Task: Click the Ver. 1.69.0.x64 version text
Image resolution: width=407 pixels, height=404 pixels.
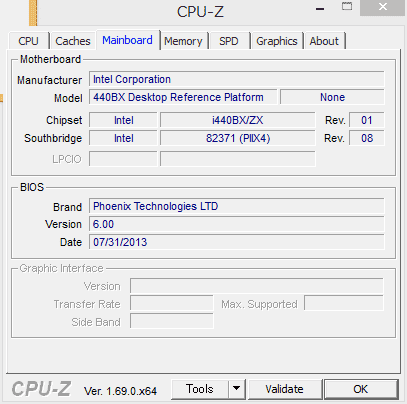Action: pyautogui.click(x=120, y=391)
